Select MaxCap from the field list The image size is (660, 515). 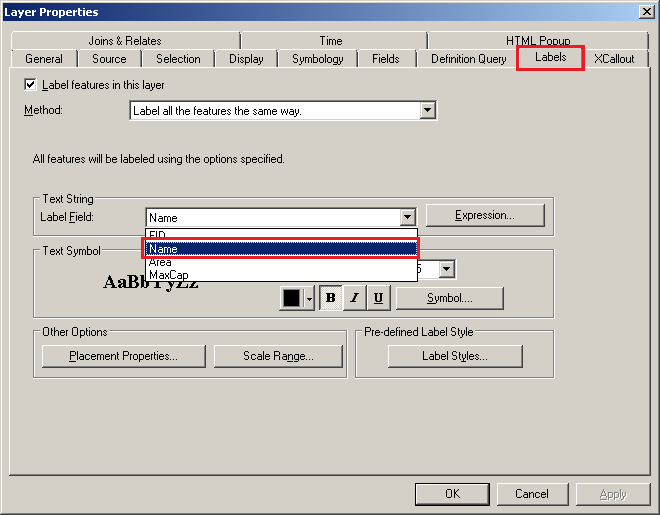pyautogui.click(x=168, y=275)
